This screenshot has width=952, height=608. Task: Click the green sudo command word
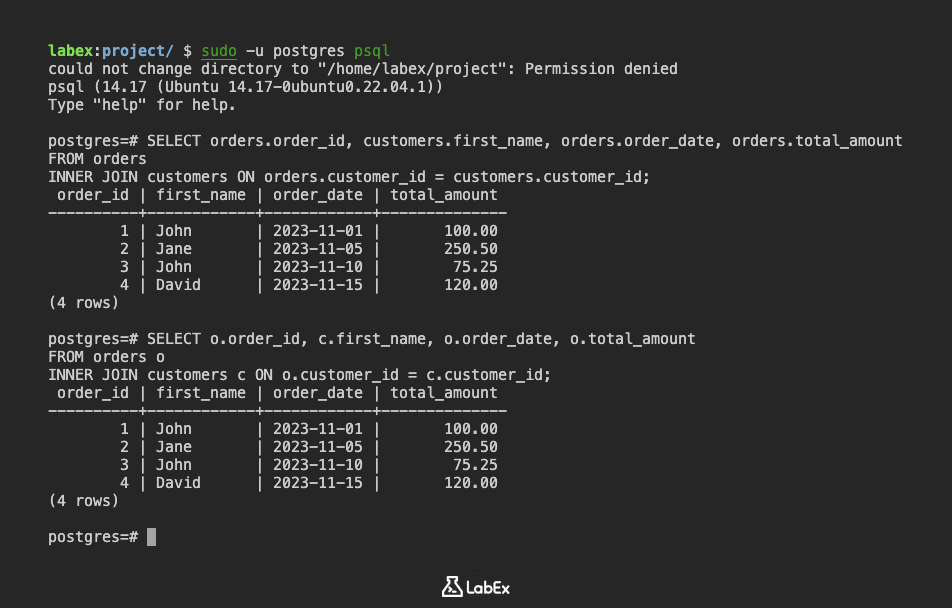(219, 51)
